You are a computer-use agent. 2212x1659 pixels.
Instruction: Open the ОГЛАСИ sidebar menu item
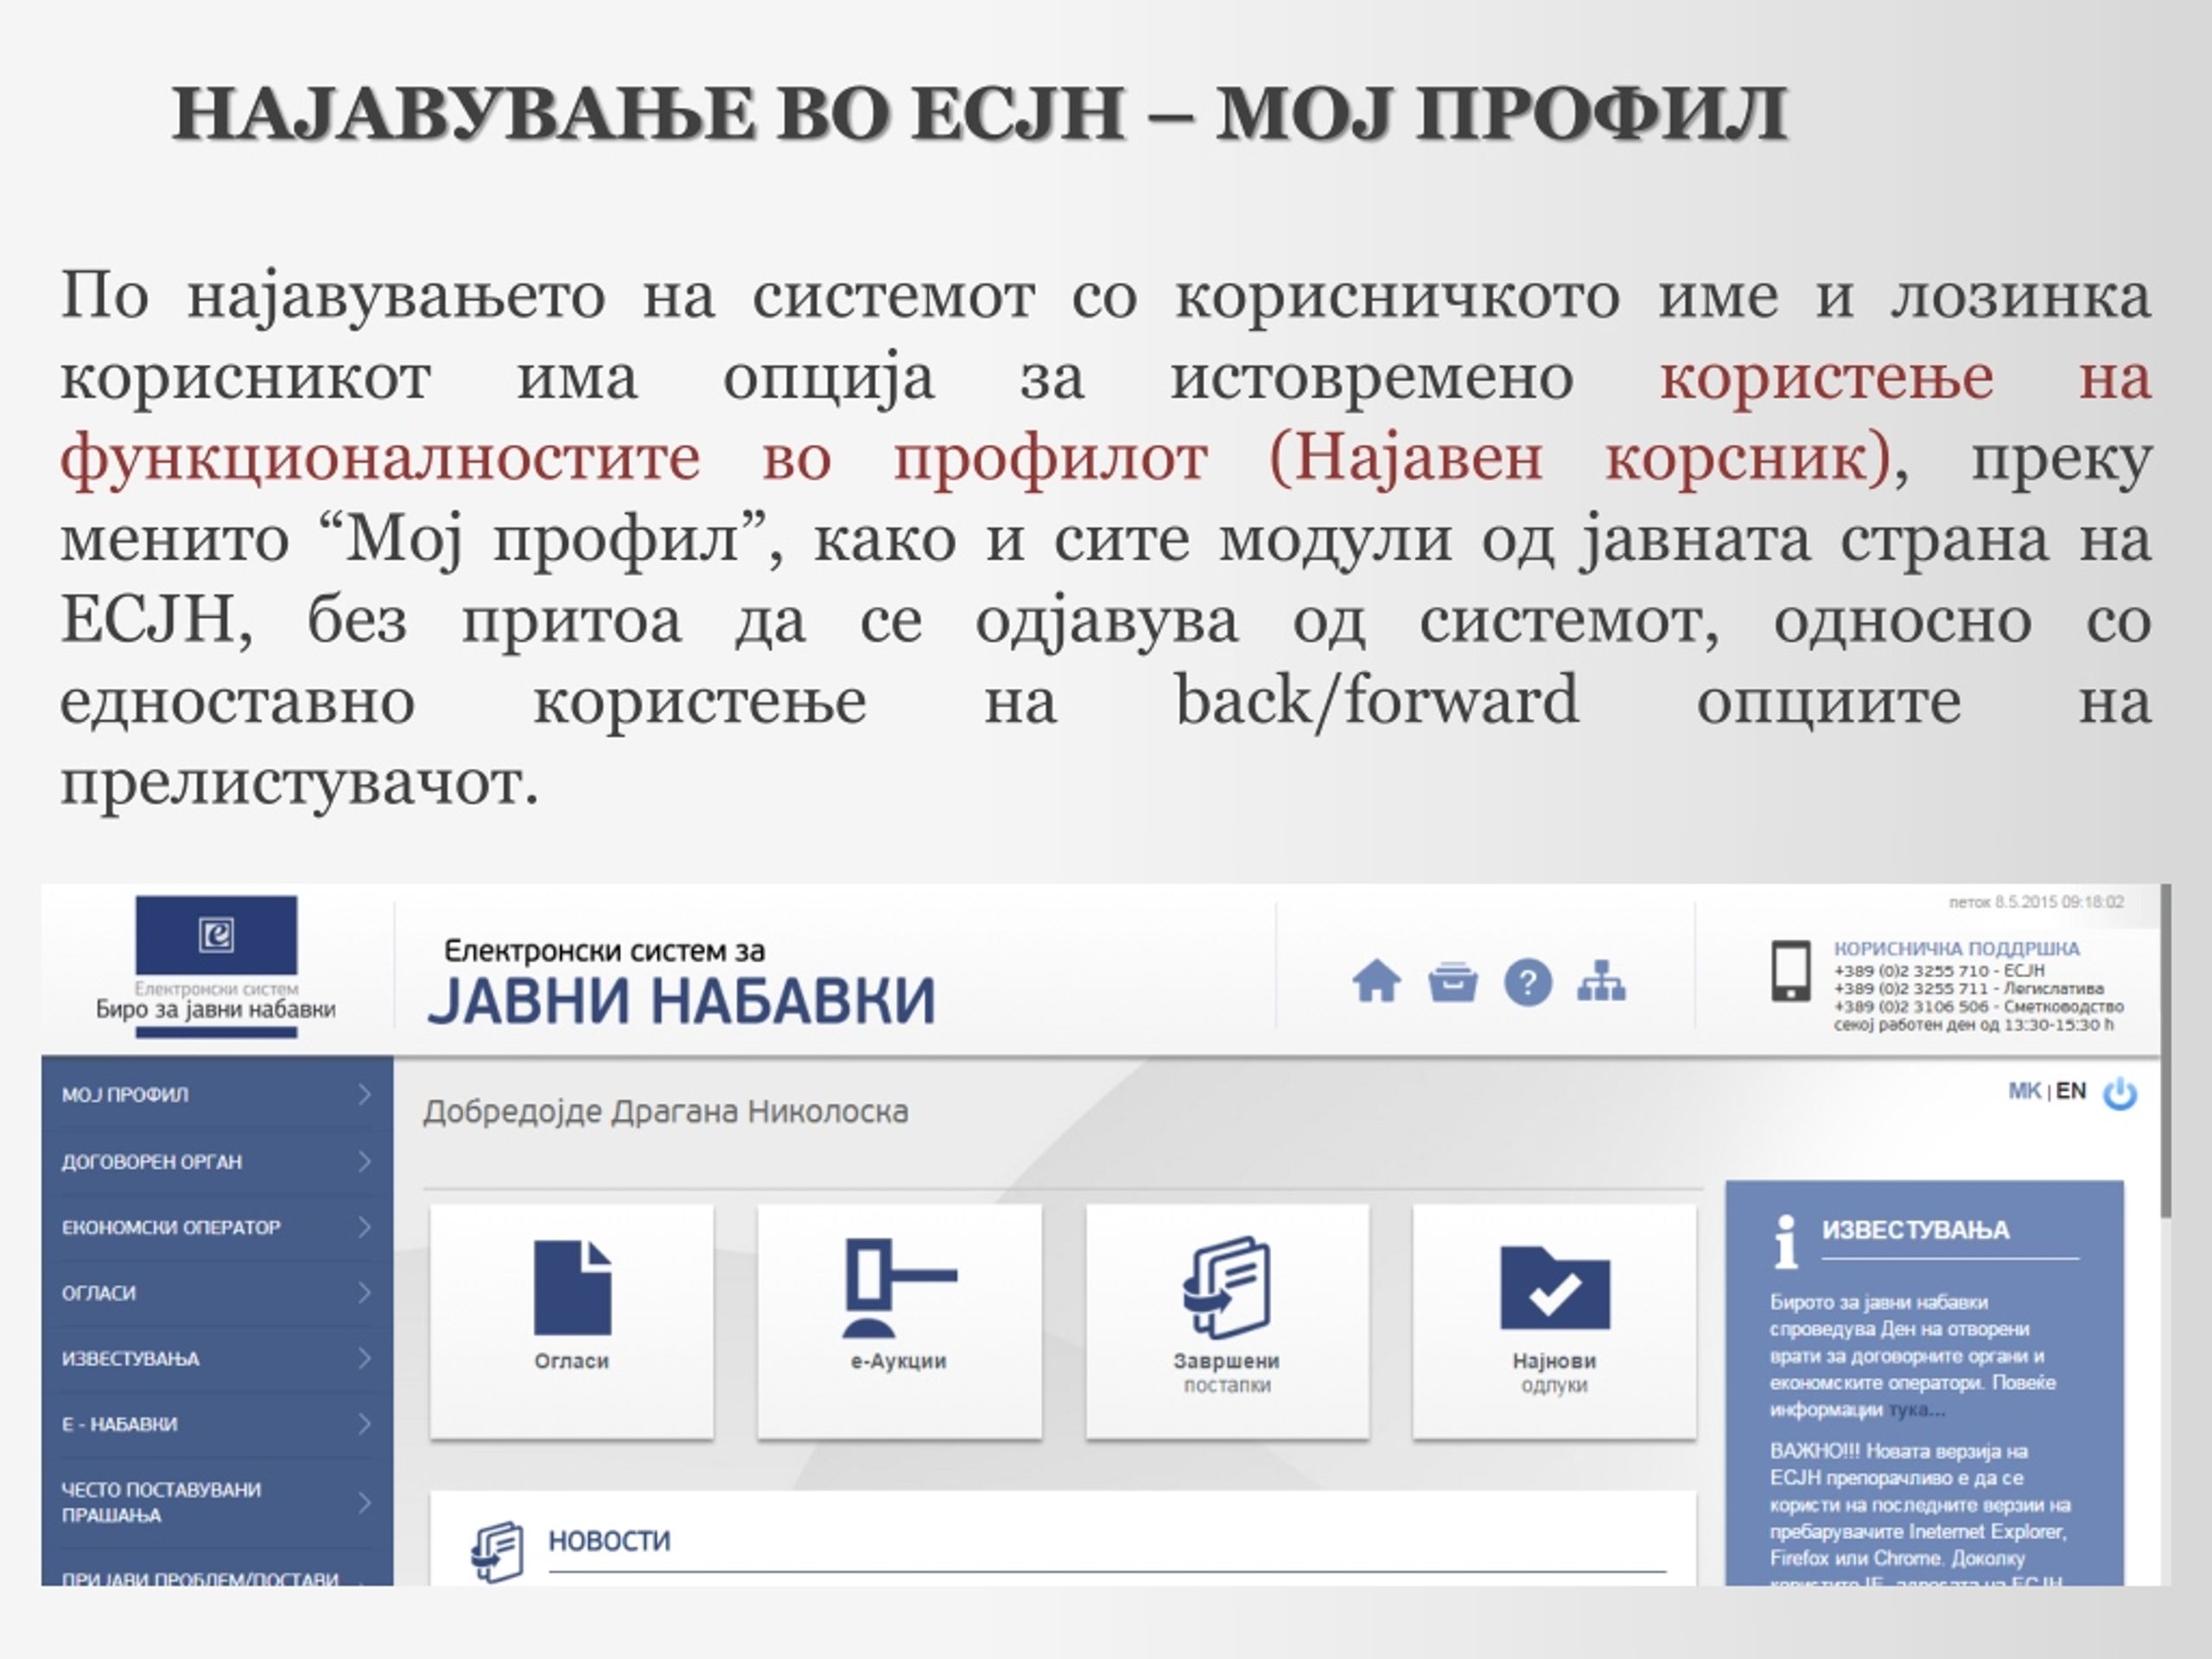pyautogui.click(x=217, y=1293)
